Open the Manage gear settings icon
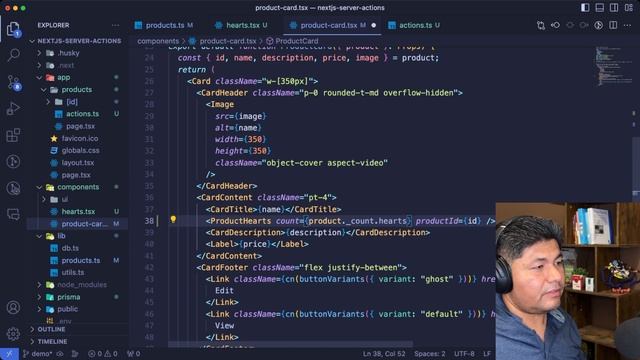This screenshot has width=640, height=360. 13,334
